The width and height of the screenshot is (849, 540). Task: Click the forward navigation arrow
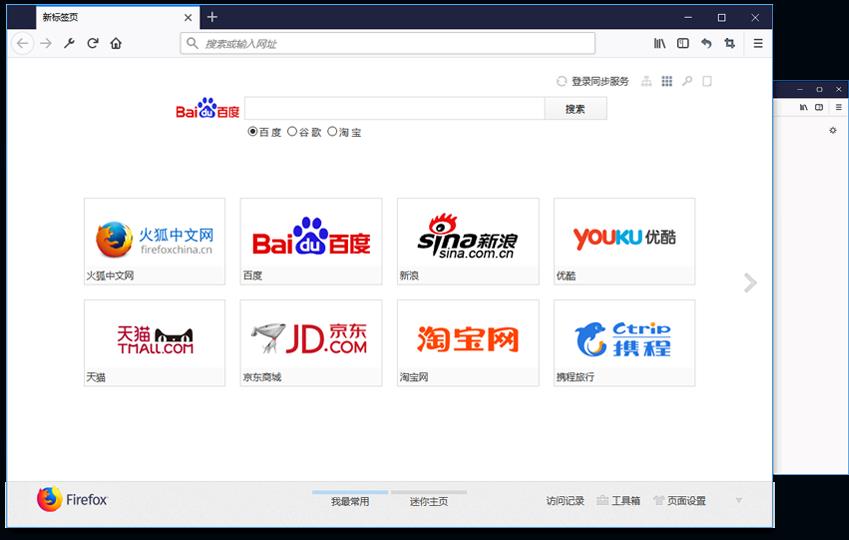point(46,43)
